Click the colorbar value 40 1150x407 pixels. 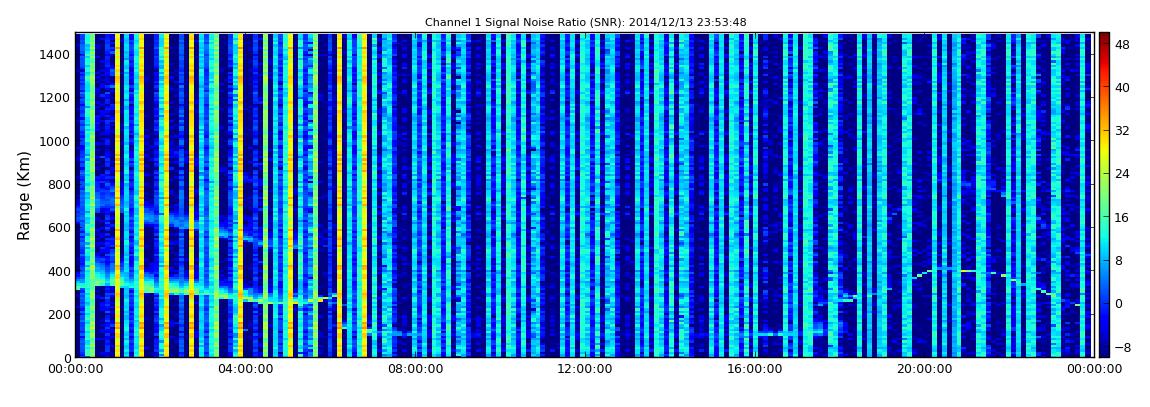coord(1121,87)
